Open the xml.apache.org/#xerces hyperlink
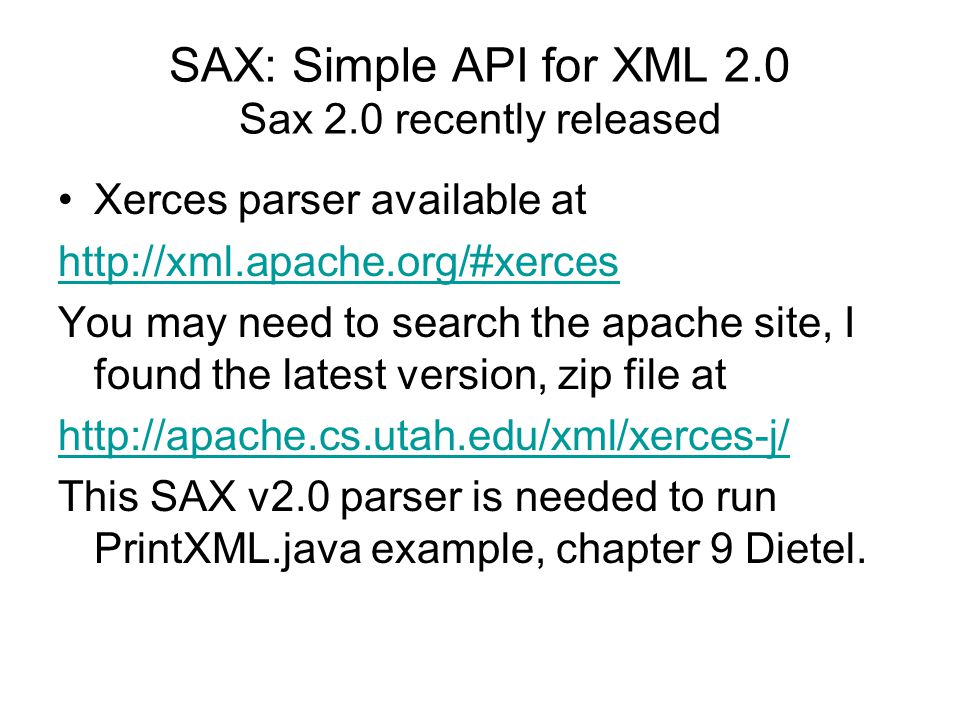 (x=339, y=262)
